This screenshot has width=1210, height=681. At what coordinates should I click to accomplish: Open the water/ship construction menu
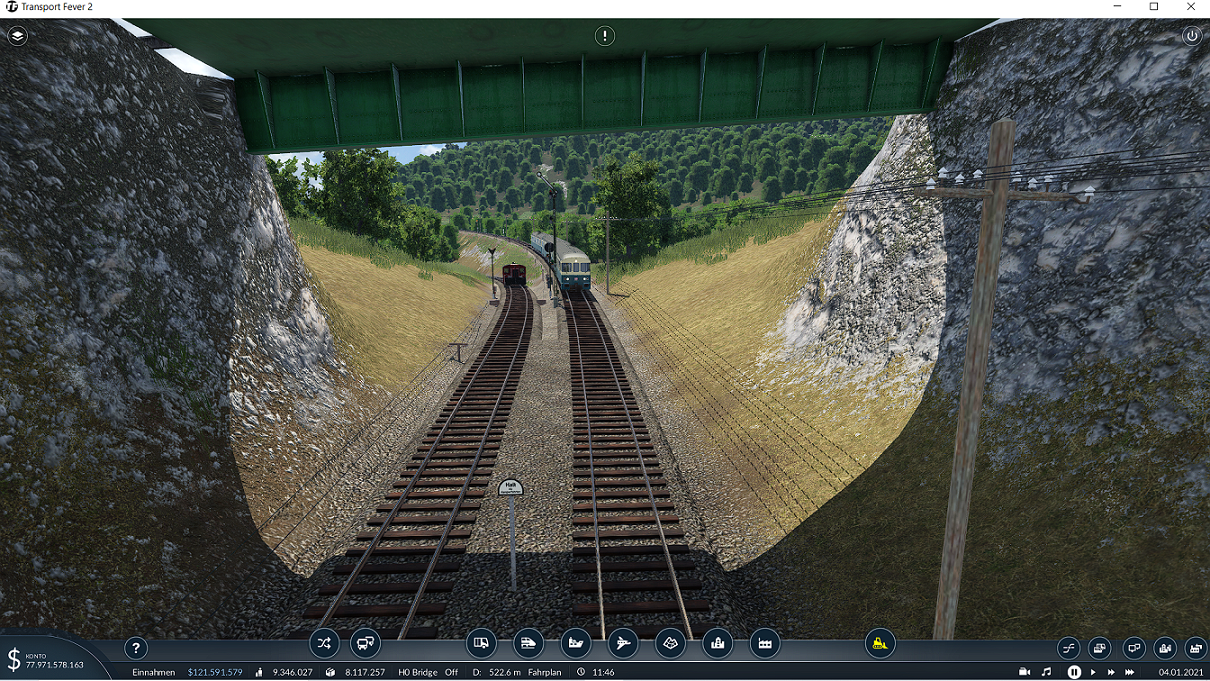[x=576, y=643]
